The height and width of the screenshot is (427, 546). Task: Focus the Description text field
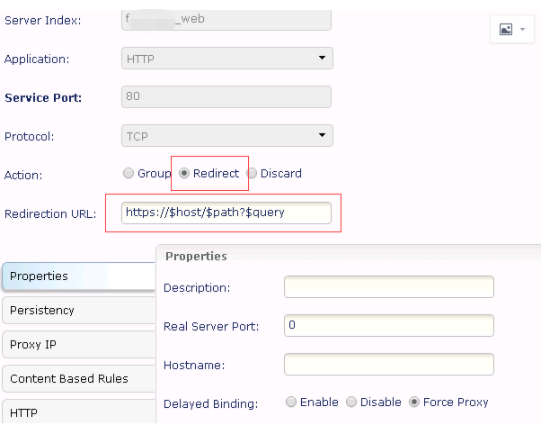[x=389, y=287]
